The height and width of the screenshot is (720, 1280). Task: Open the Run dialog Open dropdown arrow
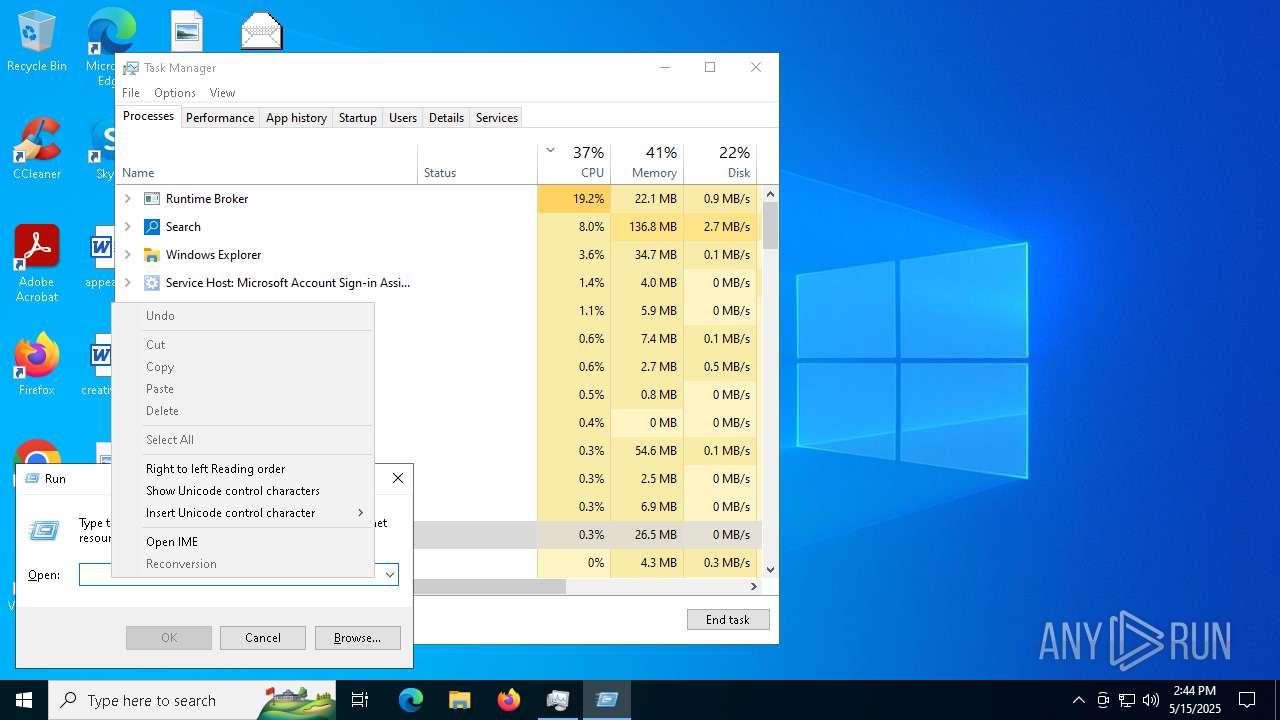point(390,575)
